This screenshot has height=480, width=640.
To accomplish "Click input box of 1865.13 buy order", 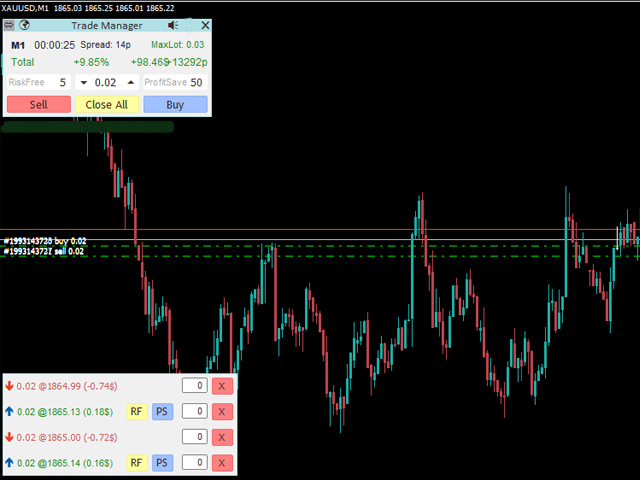I will tap(195, 411).
